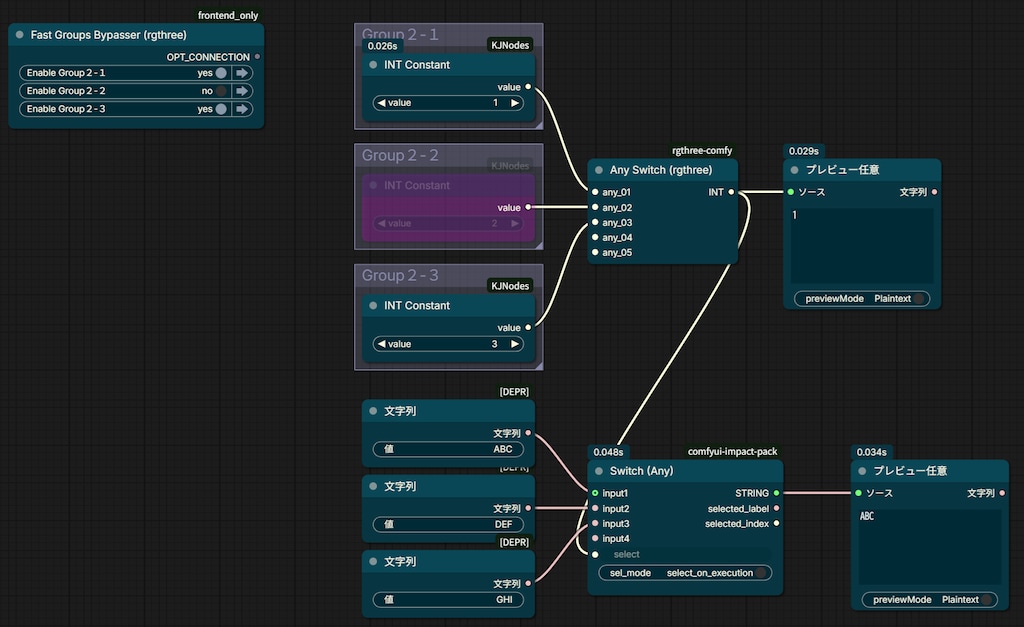This screenshot has width=1024, height=627.
Task: Click the select input socket on Switch (Any)
Action: (595, 555)
